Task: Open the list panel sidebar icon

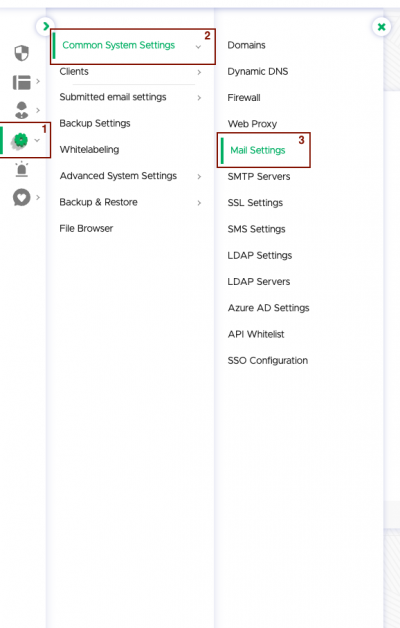Action: tap(22, 82)
